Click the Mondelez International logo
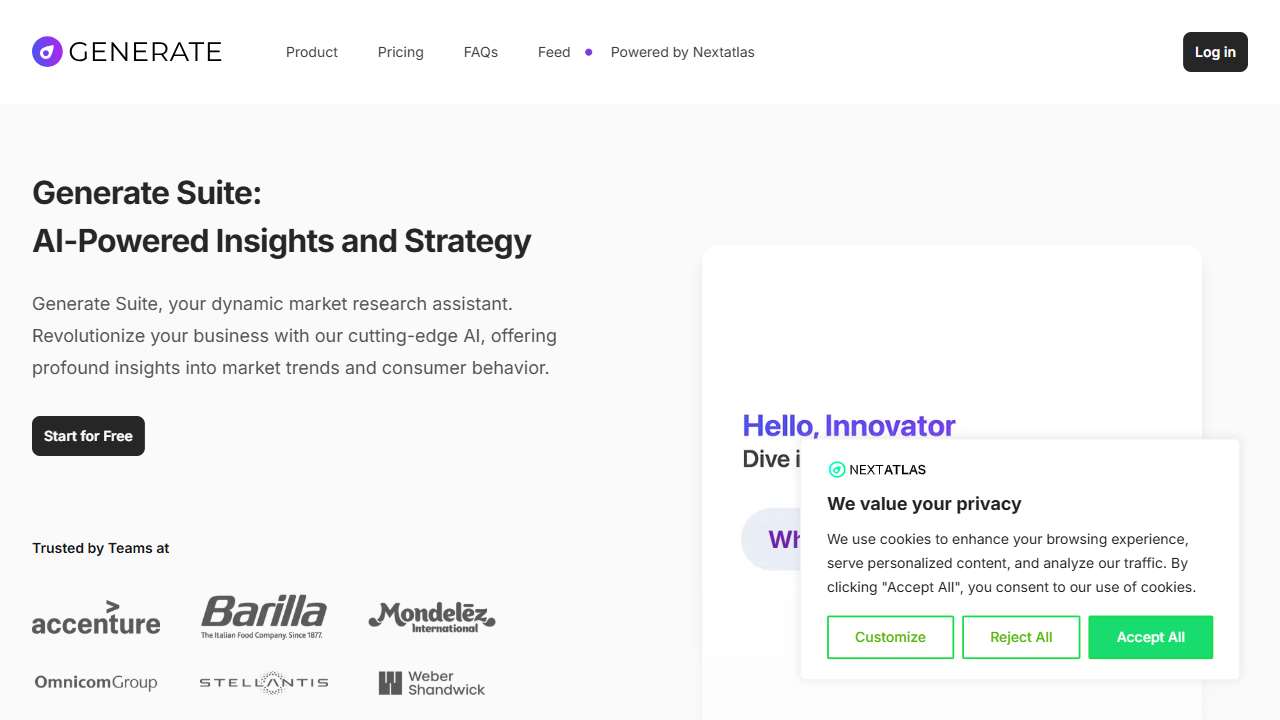The width and height of the screenshot is (1280, 720). point(432,616)
